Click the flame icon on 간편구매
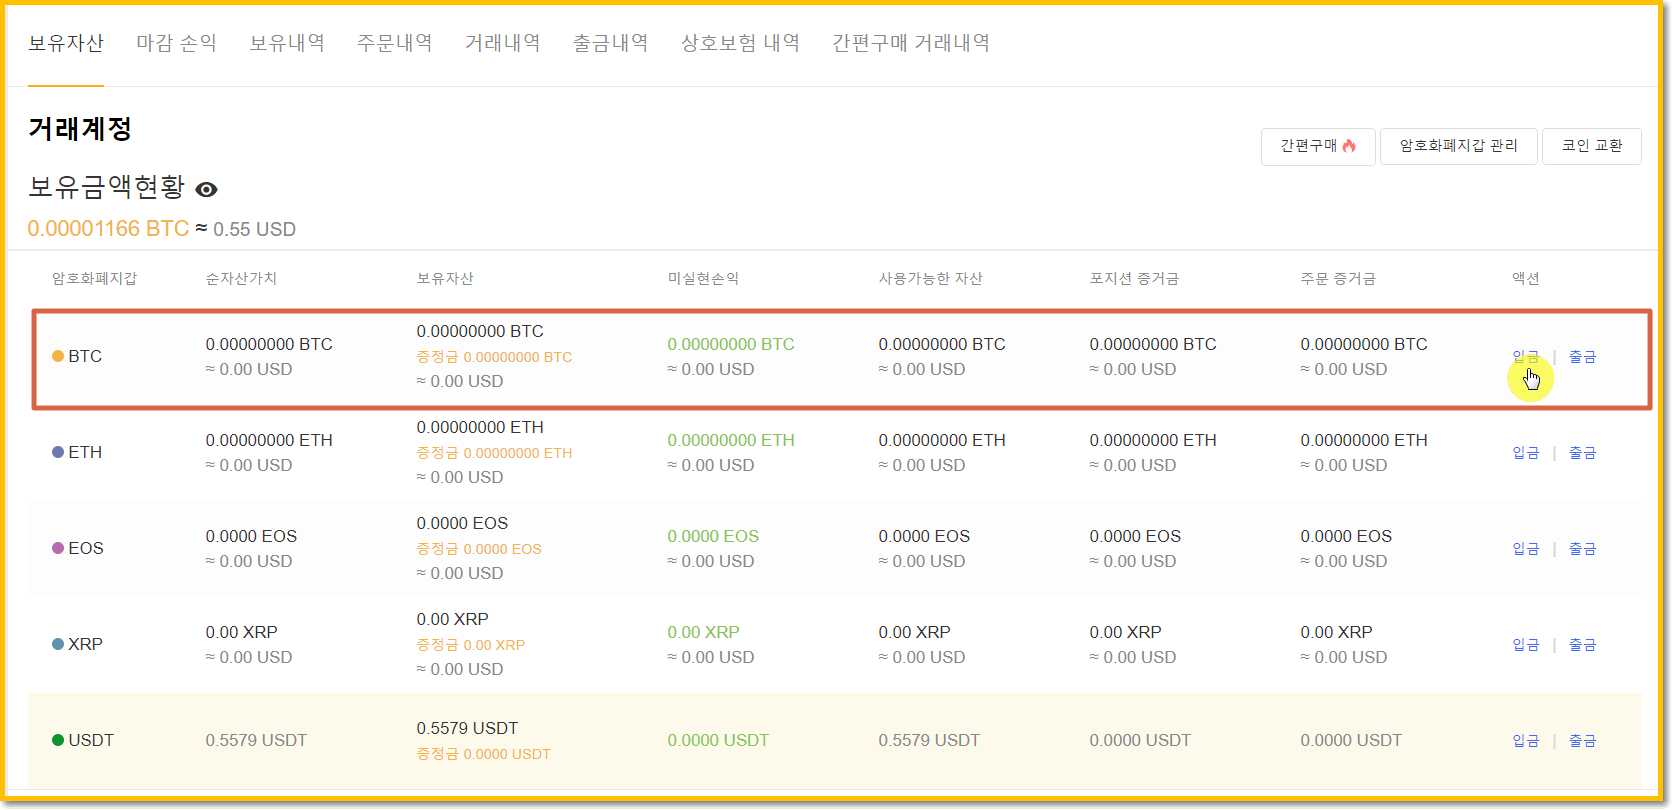The height and width of the screenshot is (810, 1672). pyautogui.click(x=1349, y=146)
